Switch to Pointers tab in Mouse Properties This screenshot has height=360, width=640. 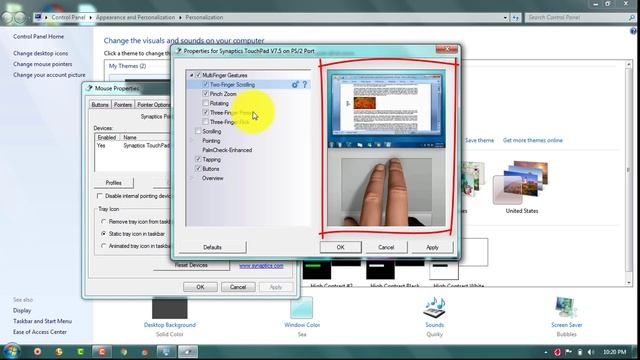point(122,105)
